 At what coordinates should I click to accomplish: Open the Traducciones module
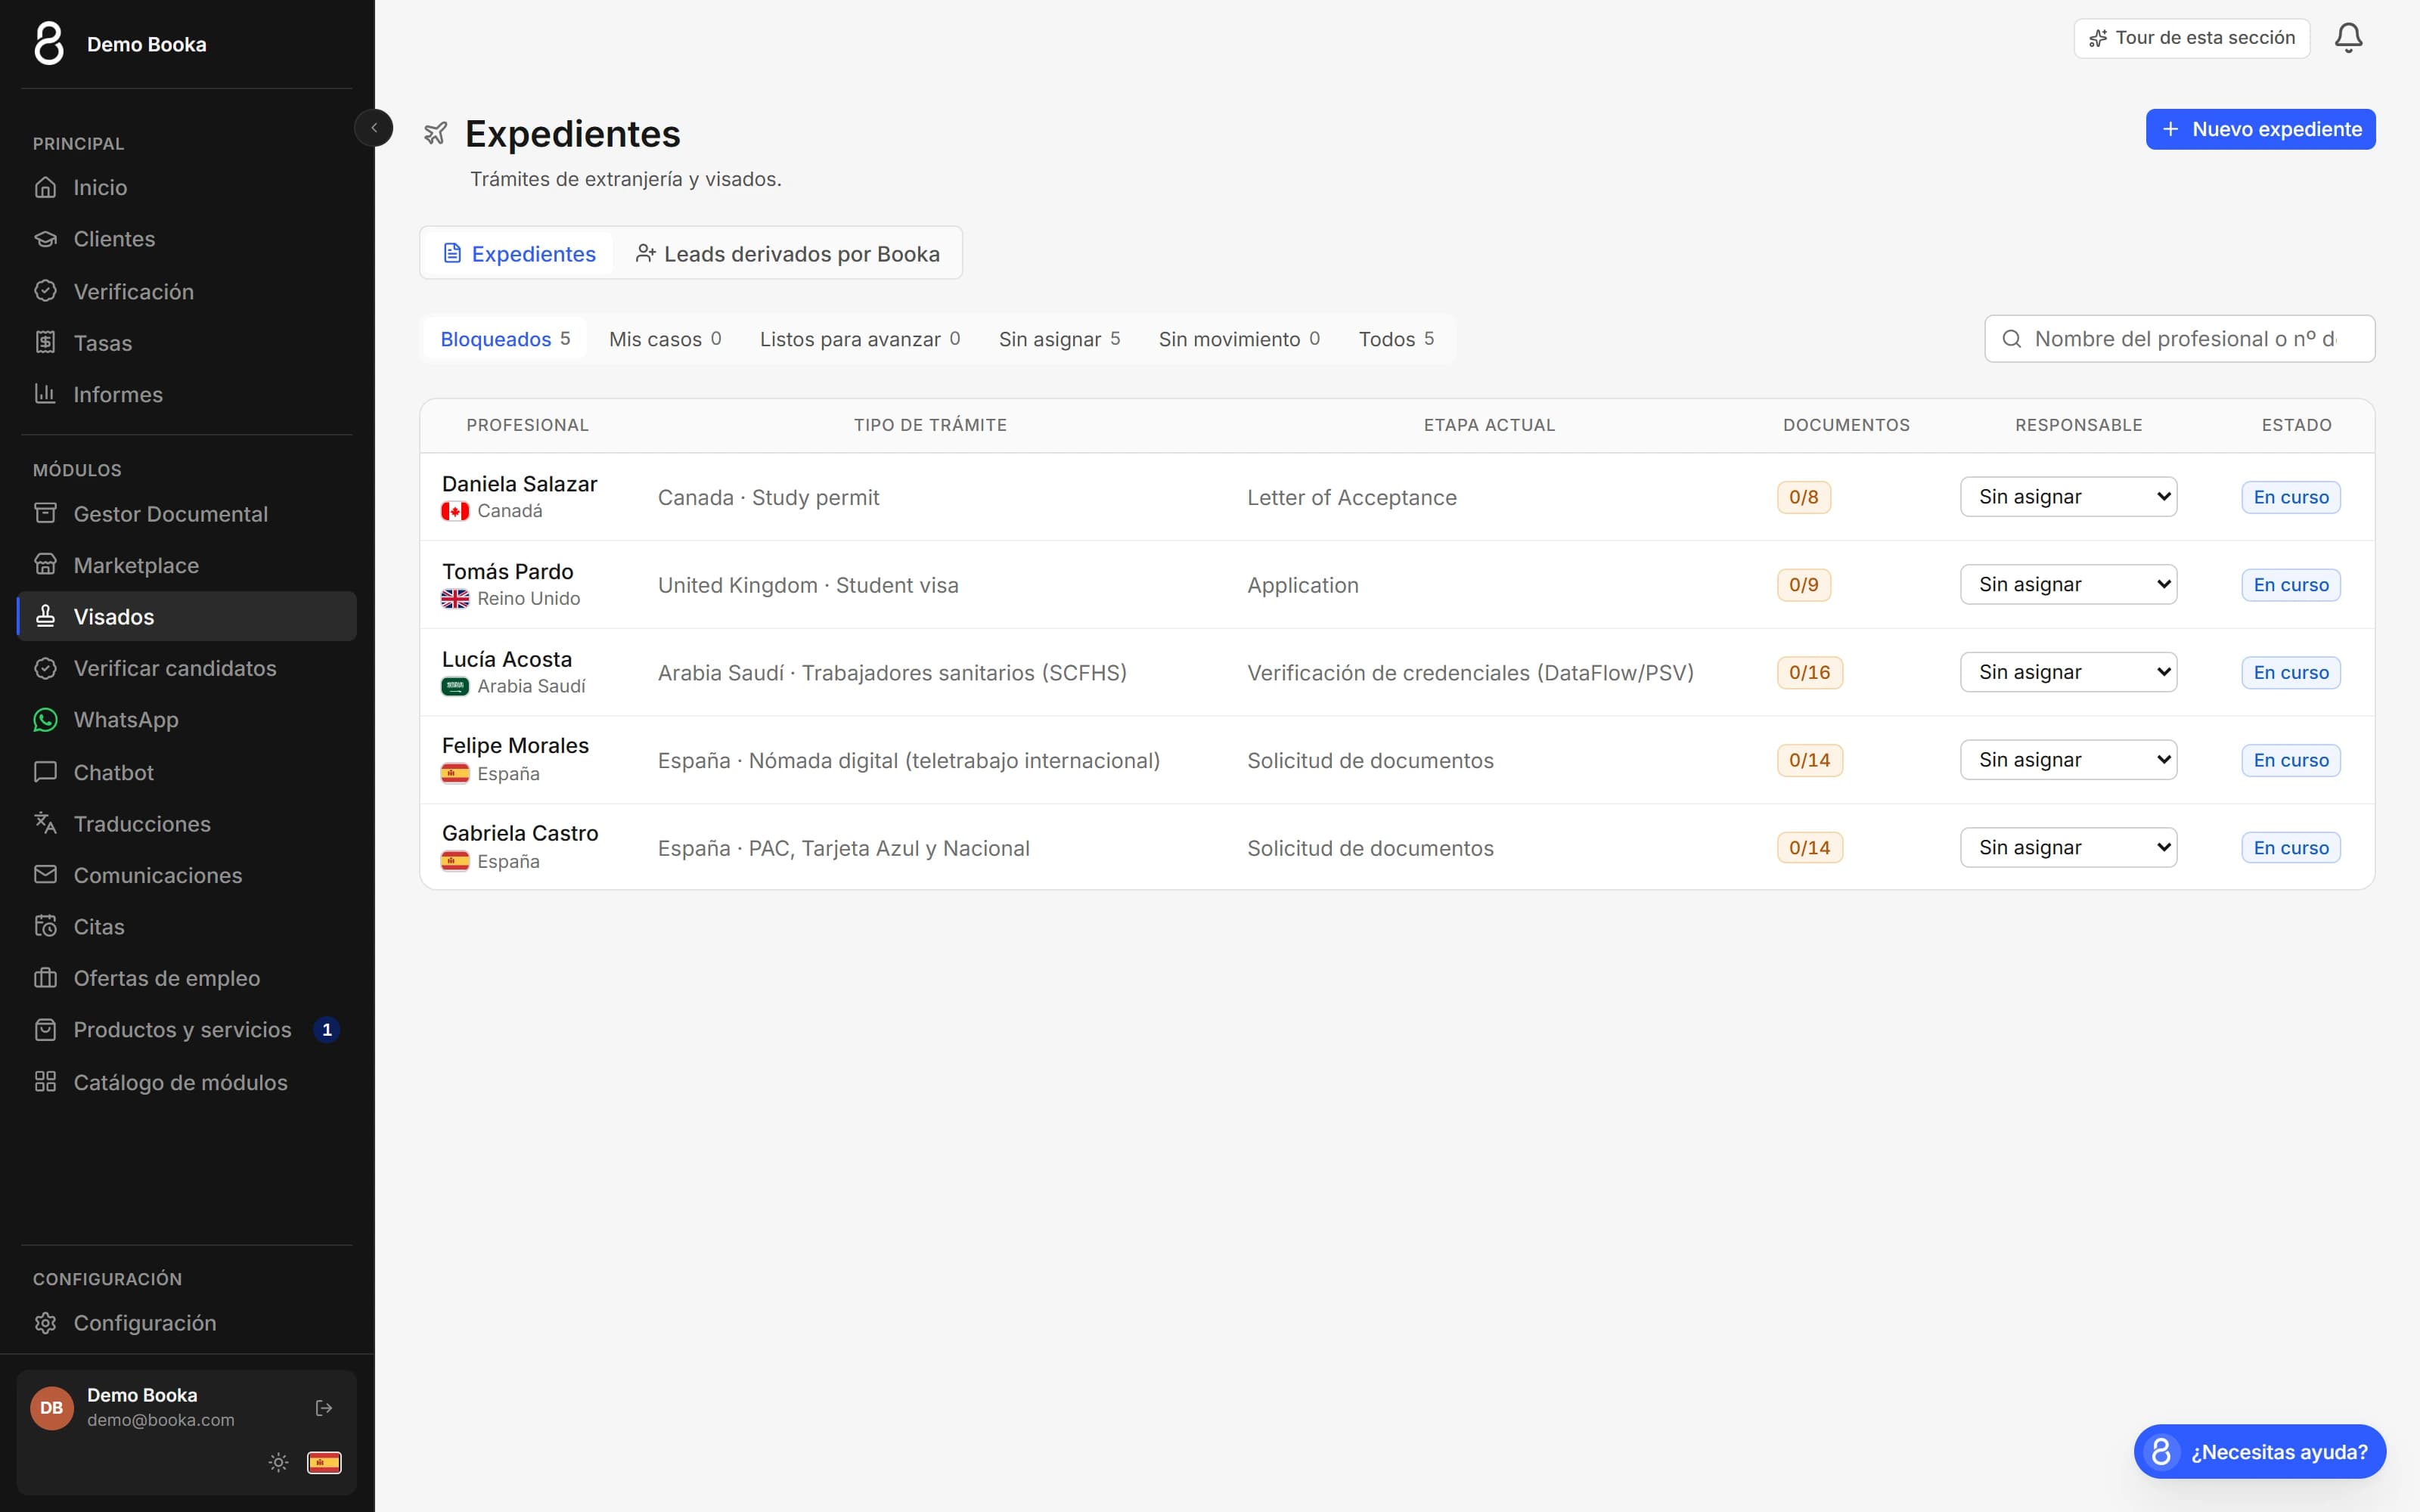[x=187, y=824]
